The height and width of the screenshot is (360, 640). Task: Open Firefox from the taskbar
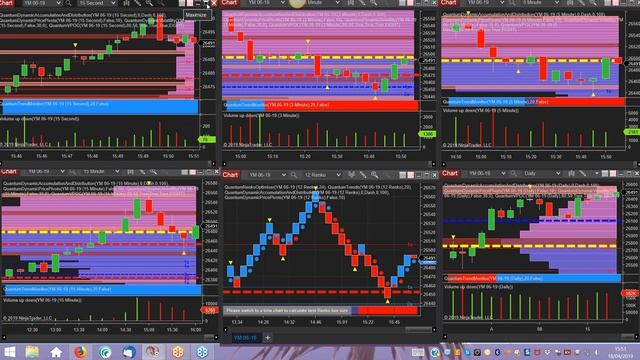[80, 352]
